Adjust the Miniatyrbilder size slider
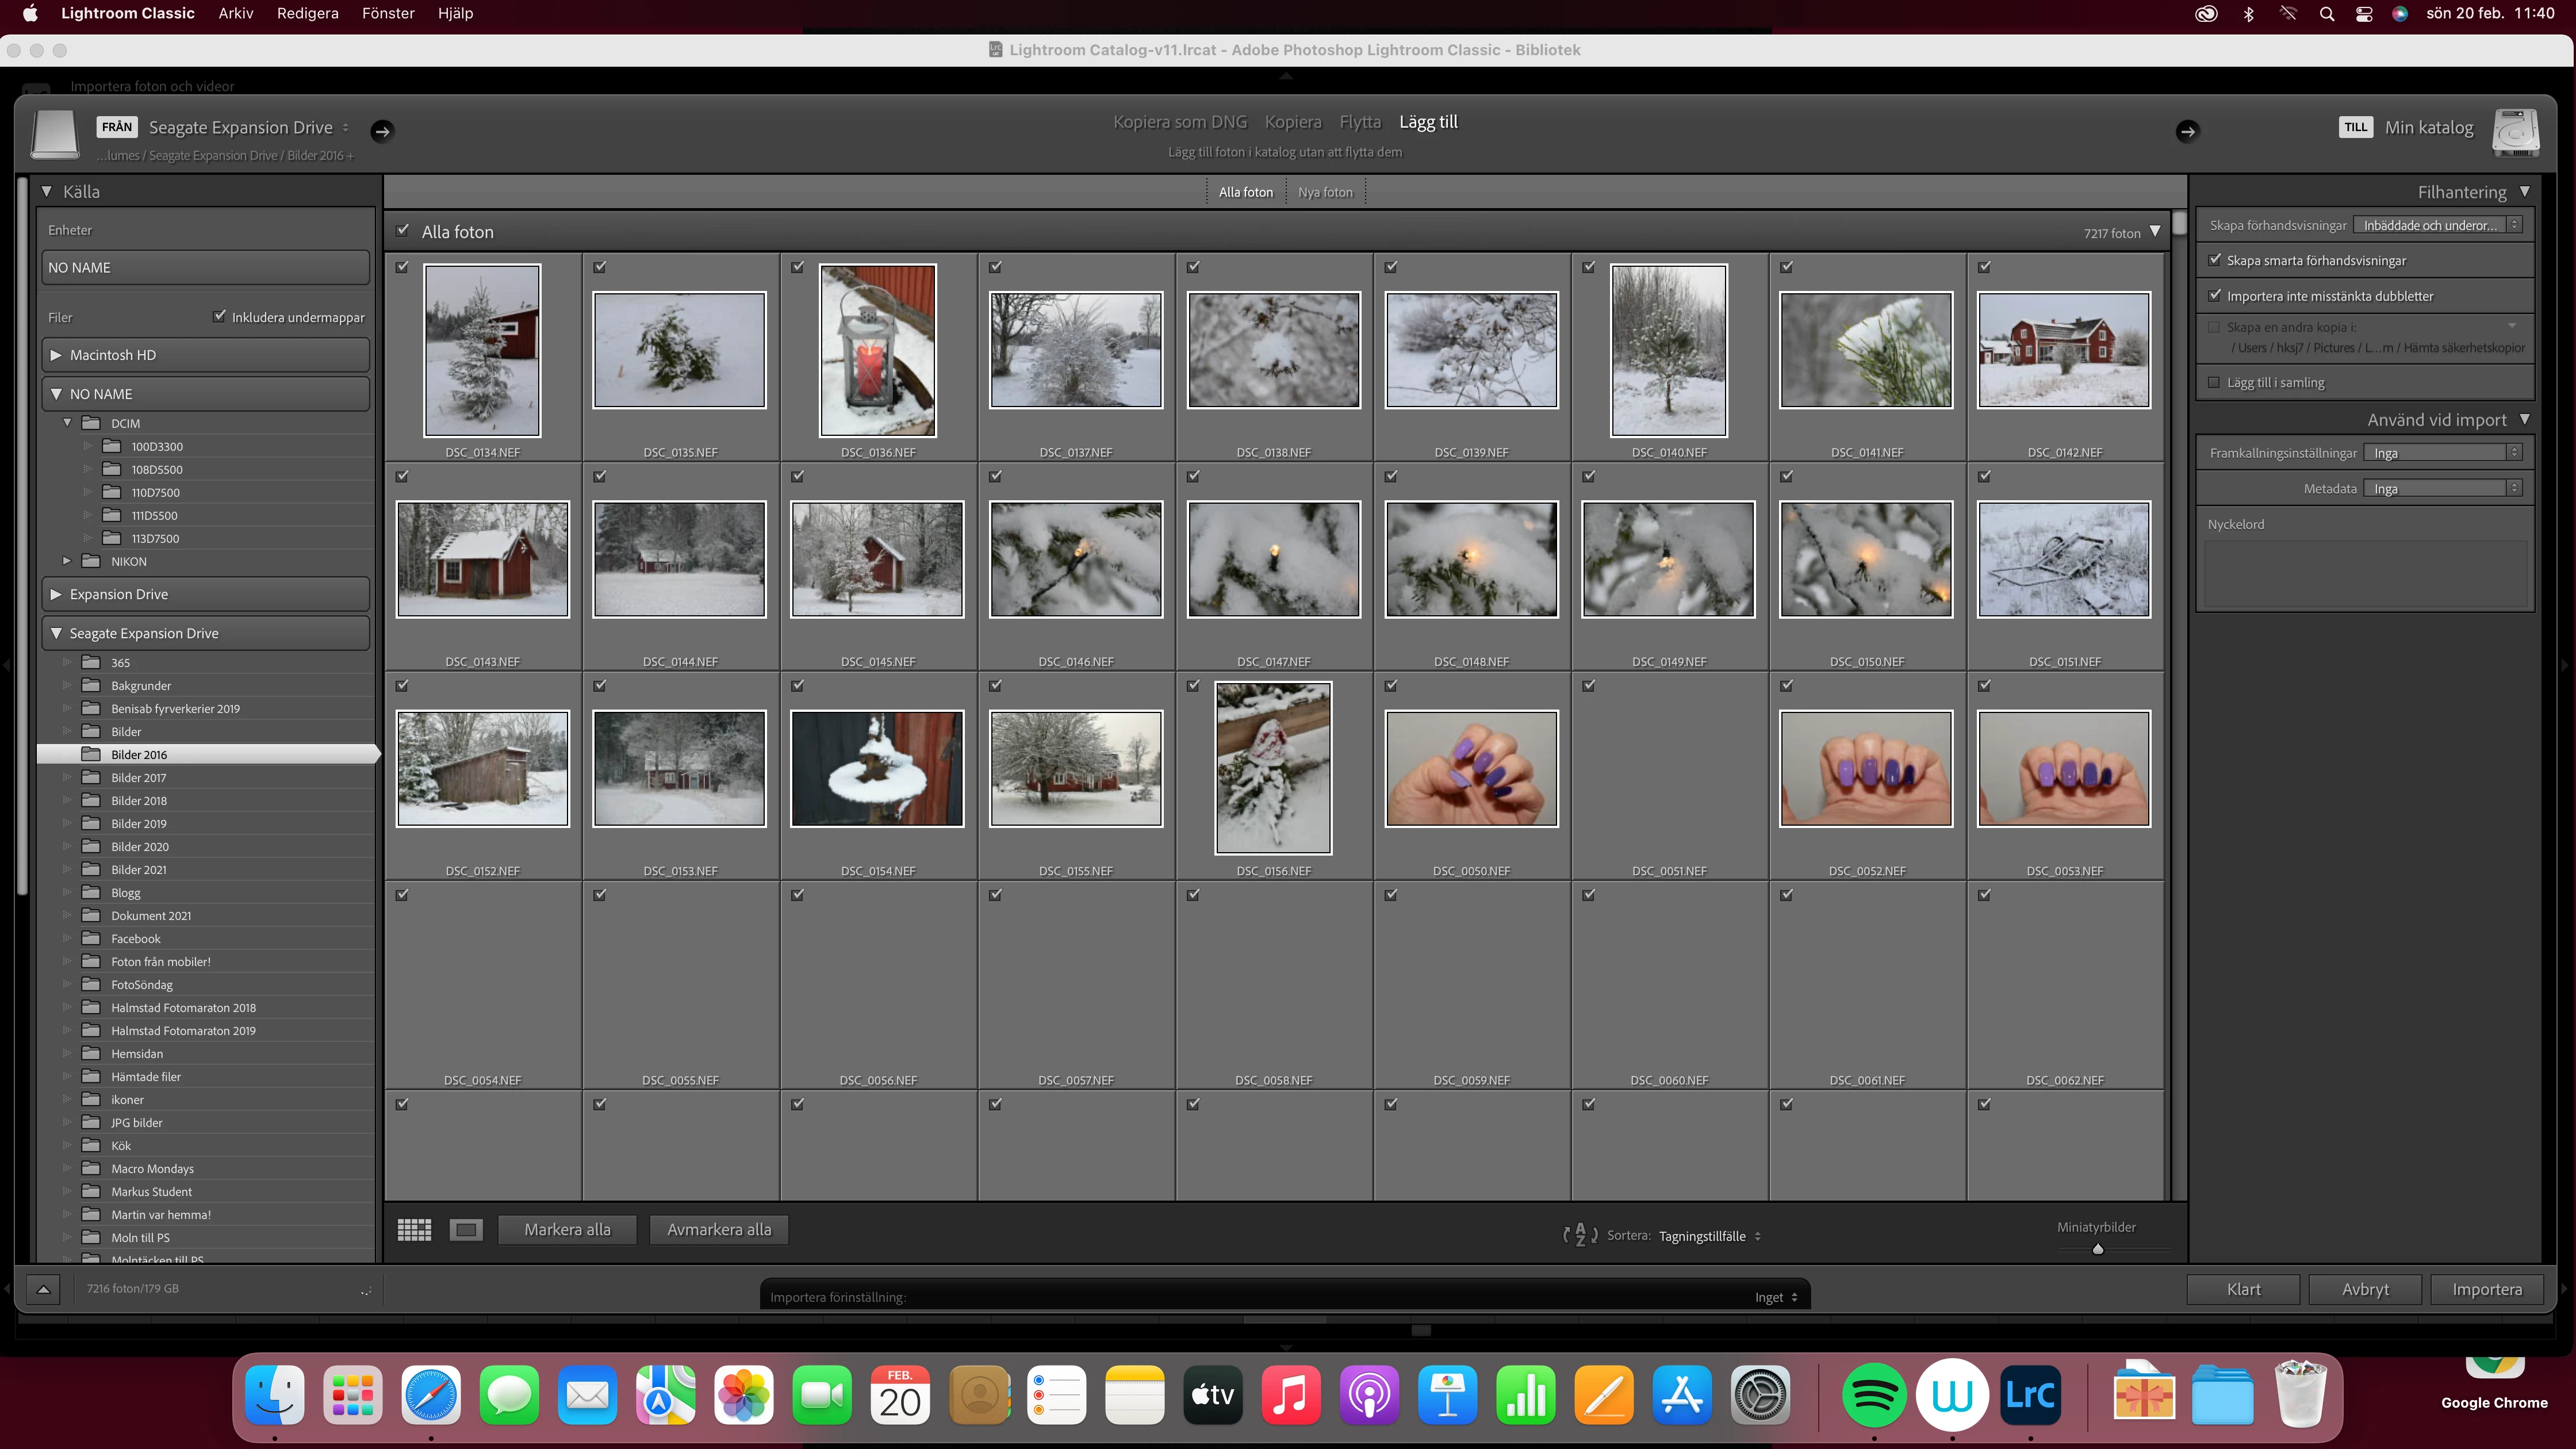This screenshot has width=2576, height=1449. click(x=2098, y=1249)
